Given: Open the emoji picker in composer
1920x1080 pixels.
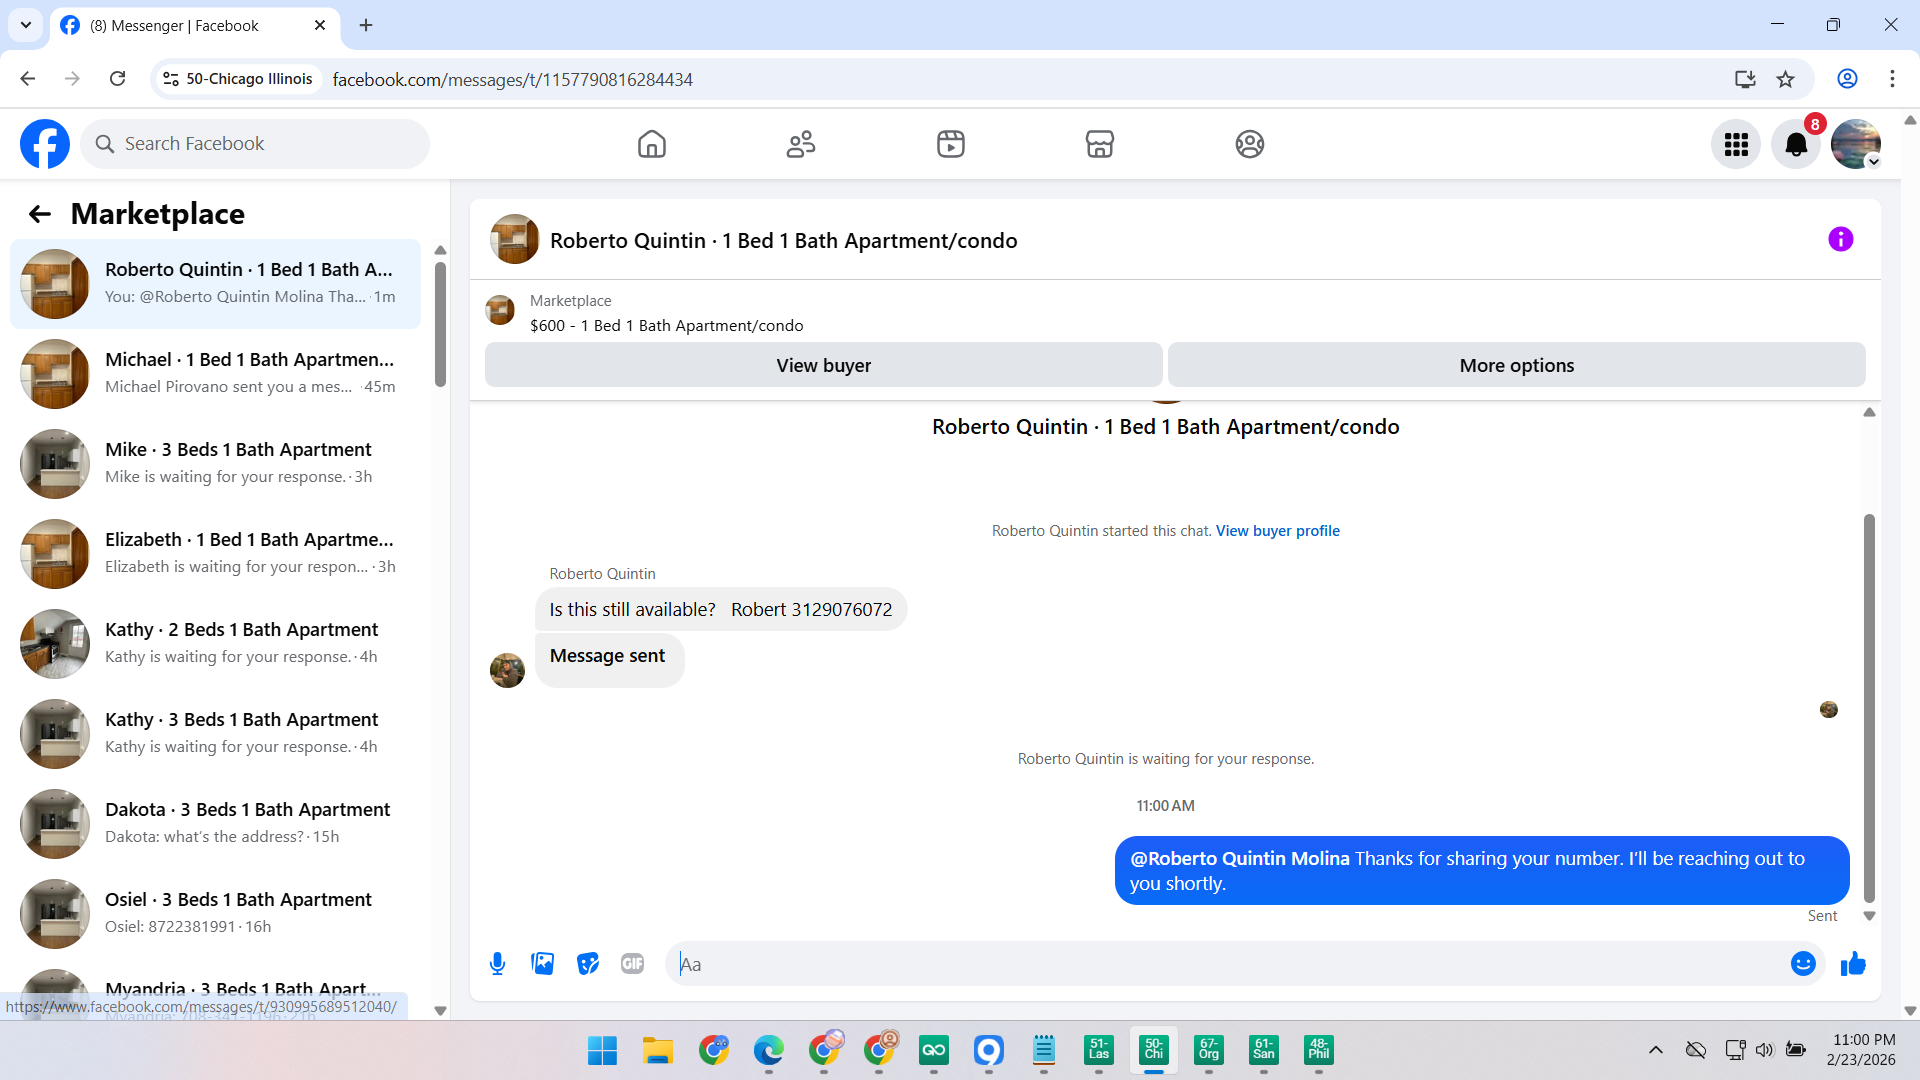Looking at the screenshot, I should 1803,964.
